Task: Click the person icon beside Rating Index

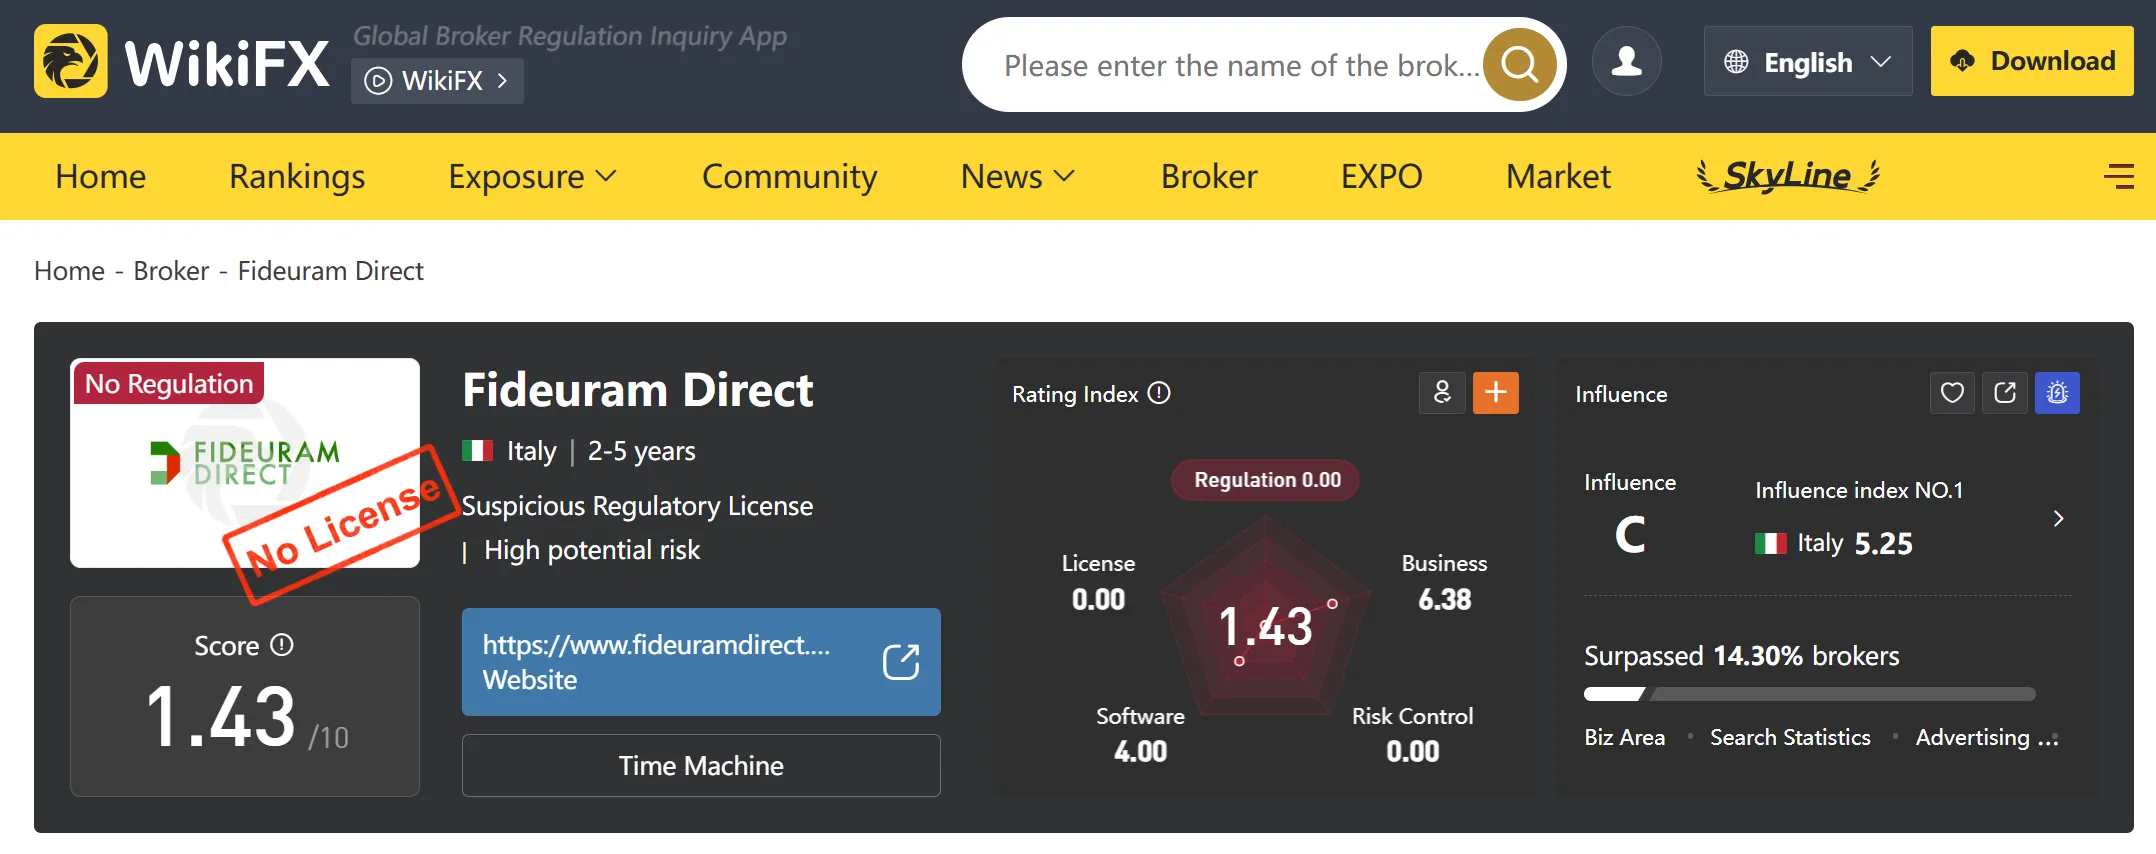Action: tap(1442, 393)
